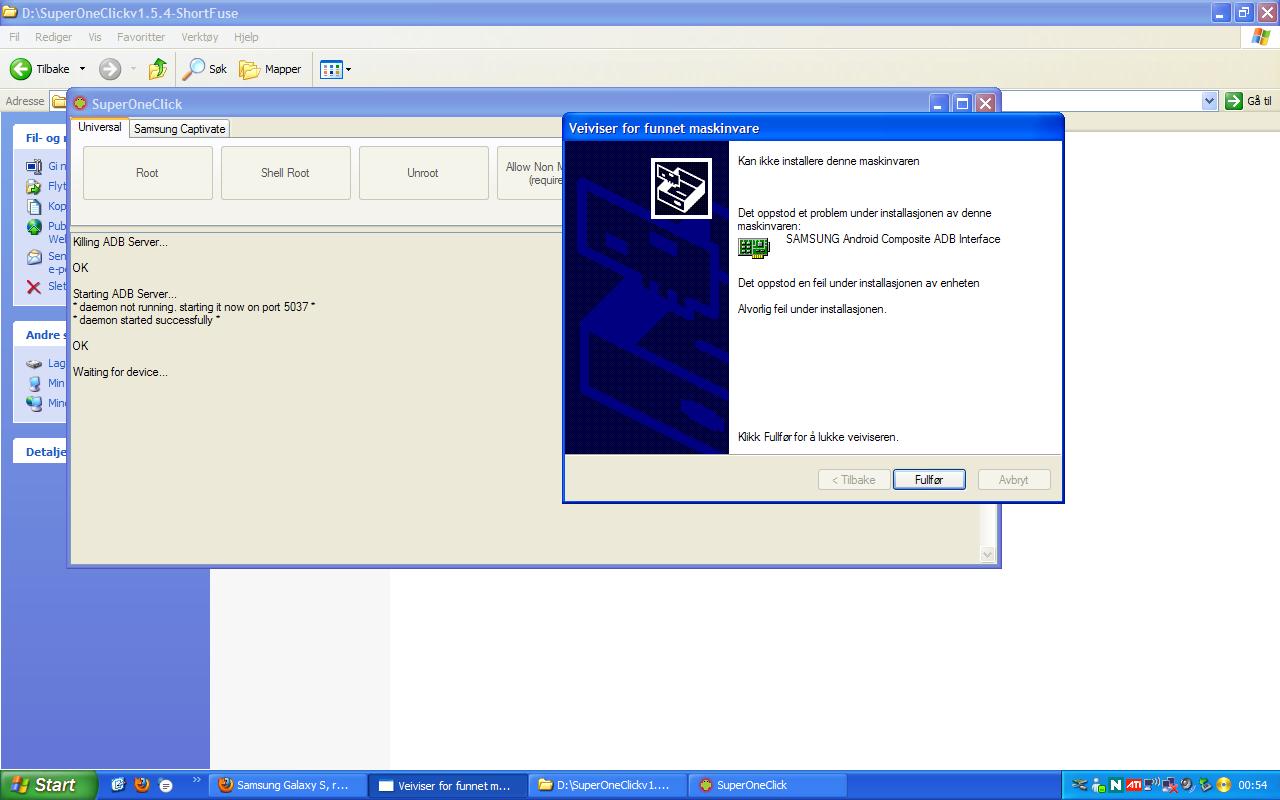Click the hardware wizard graphic icon
Image resolution: width=1280 pixels, height=800 pixels.
681,188
